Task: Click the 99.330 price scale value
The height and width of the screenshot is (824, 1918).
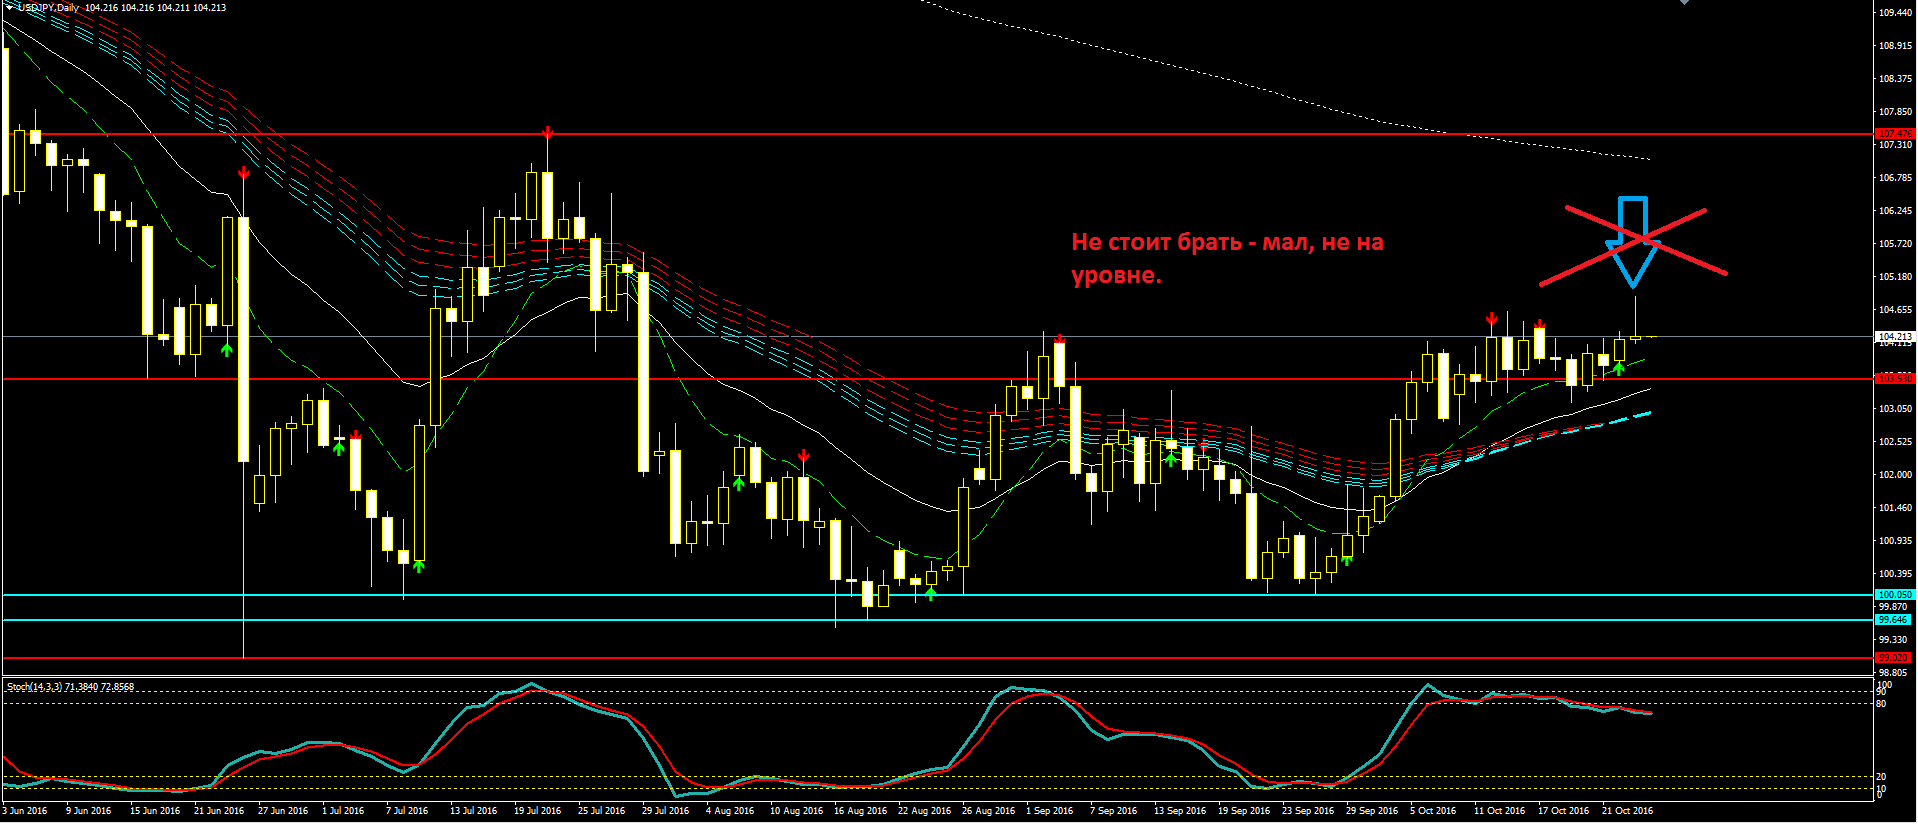Action: coord(1893,640)
